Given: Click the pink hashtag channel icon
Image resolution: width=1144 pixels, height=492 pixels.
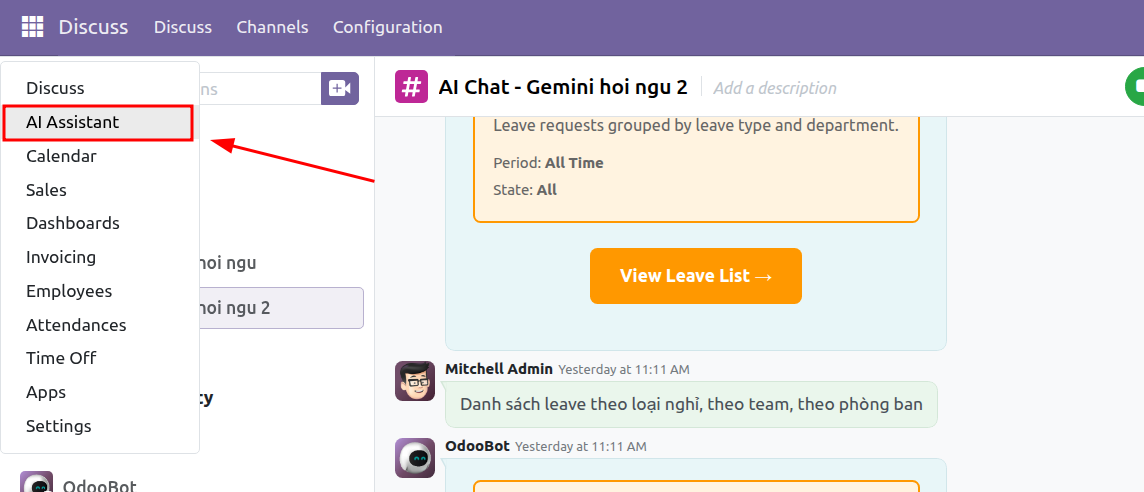Looking at the screenshot, I should [411, 88].
